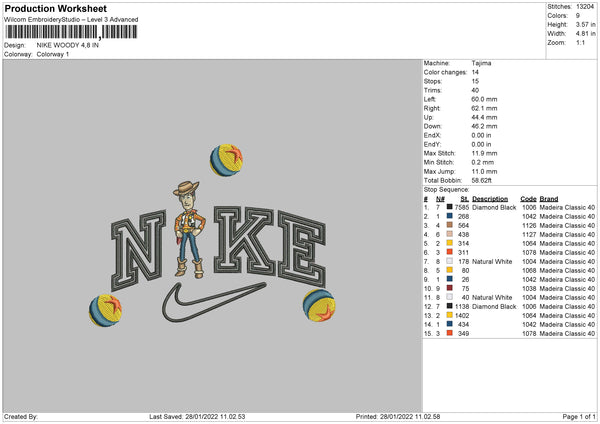Click the Luxo ball above the letters

click(x=226, y=160)
